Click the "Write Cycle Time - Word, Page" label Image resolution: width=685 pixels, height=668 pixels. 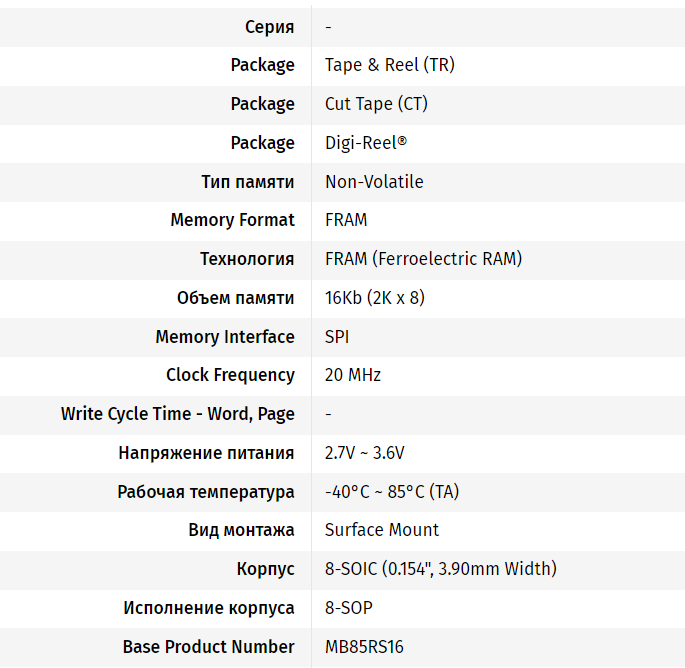click(177, 414)
